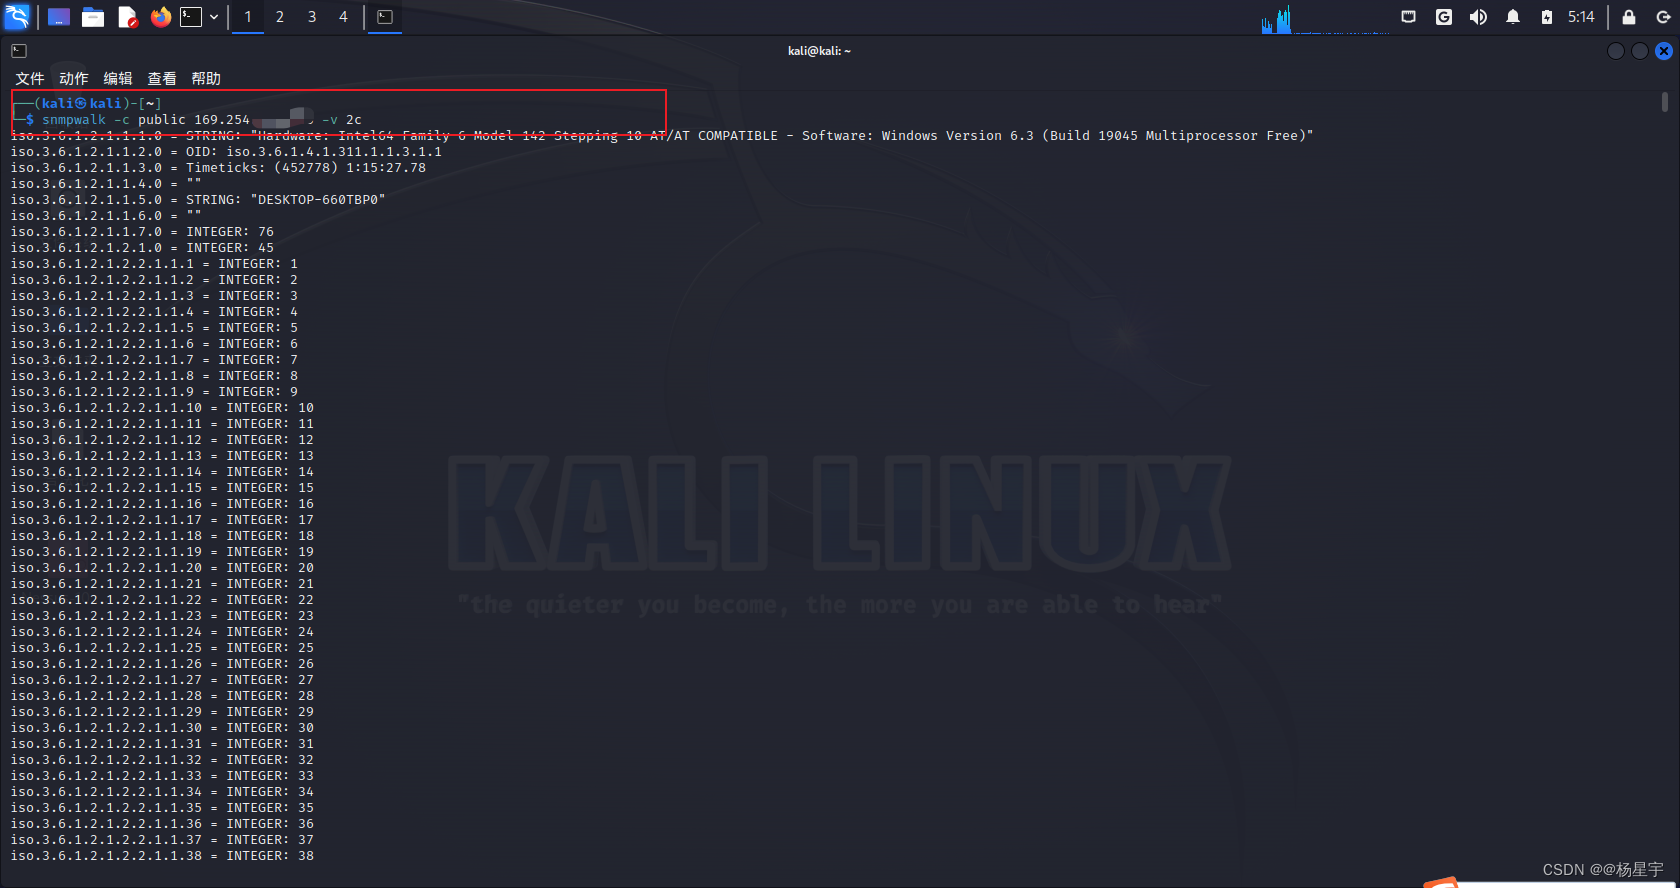
Task: Expand the terminal launcher dropdown arrow
Action: click(x=214, y=17)
